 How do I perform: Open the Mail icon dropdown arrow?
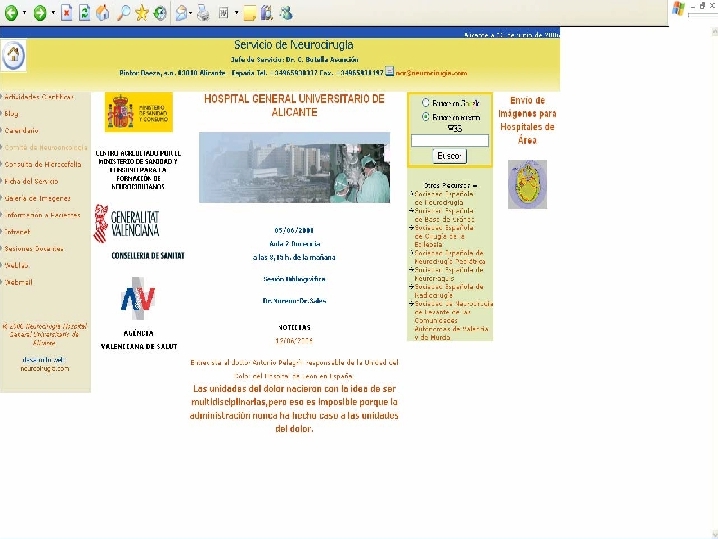tap(190, 13)
